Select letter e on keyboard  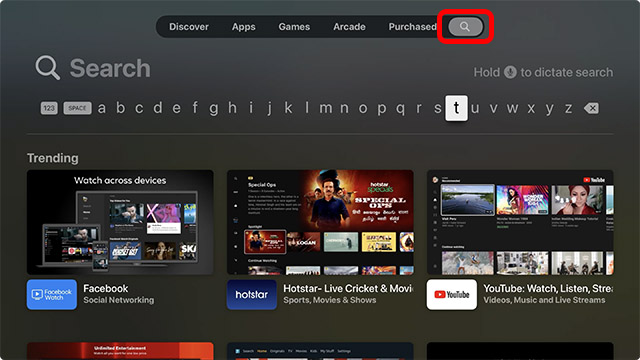(176, 109)
